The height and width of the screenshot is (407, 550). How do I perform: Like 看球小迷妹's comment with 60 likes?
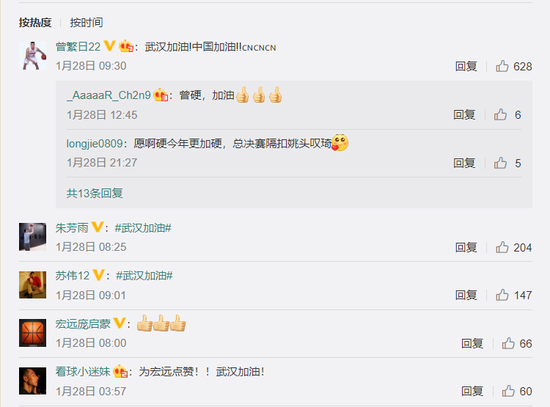(x=508, y=391)
